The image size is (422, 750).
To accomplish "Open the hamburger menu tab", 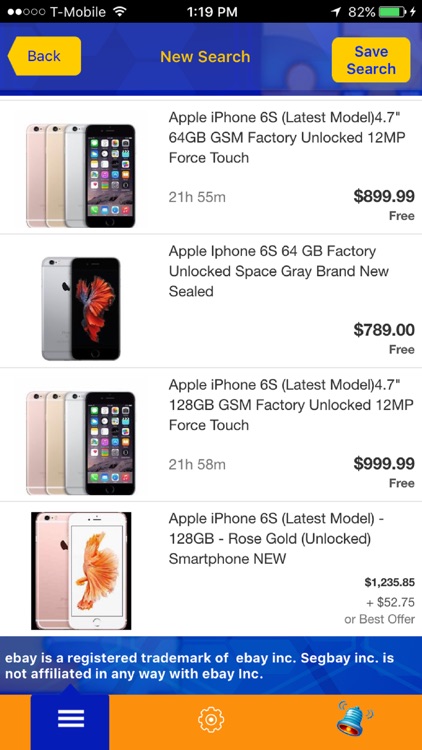I will click(x=70, y=719).
